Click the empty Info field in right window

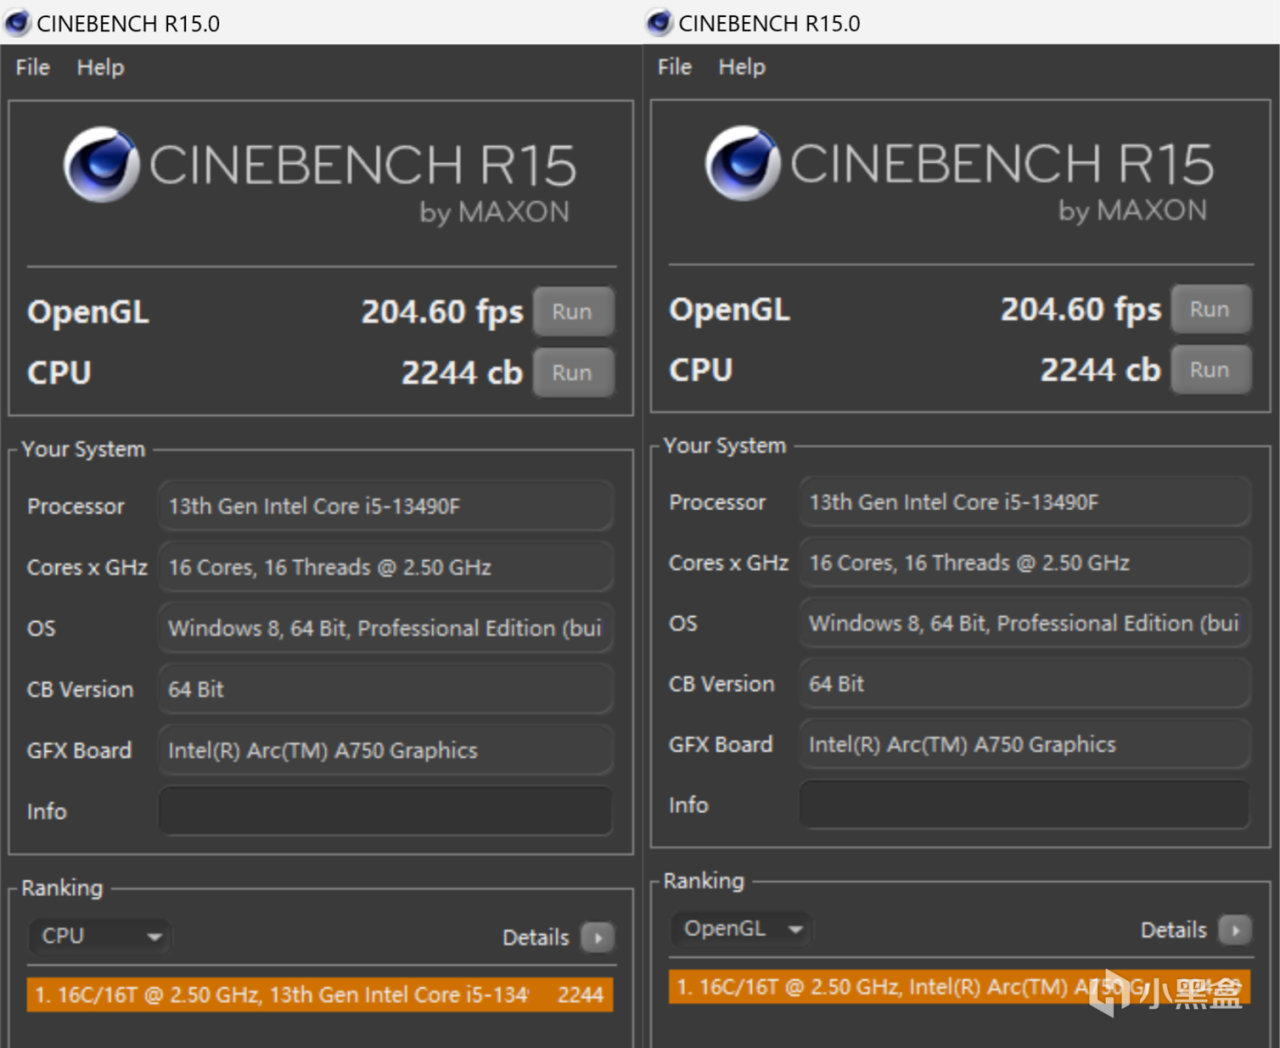click(x=1025, y=805)
